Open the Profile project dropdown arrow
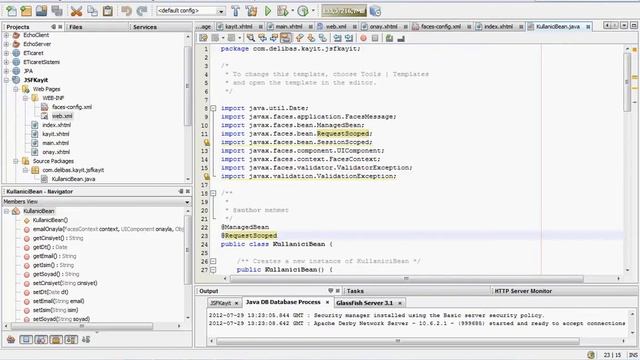 (x=313, y=11)
